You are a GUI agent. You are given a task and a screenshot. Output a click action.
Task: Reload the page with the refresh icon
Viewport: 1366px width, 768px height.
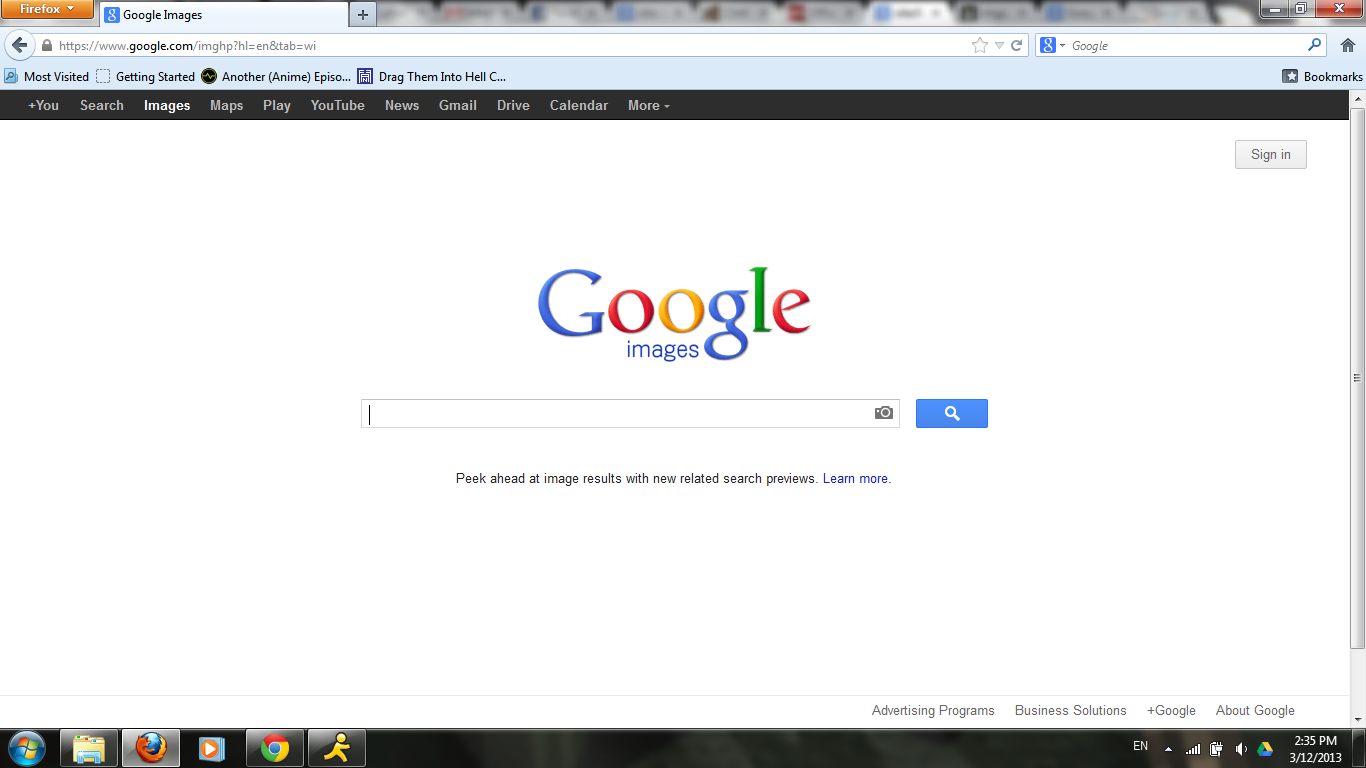tap(1017, 45)
